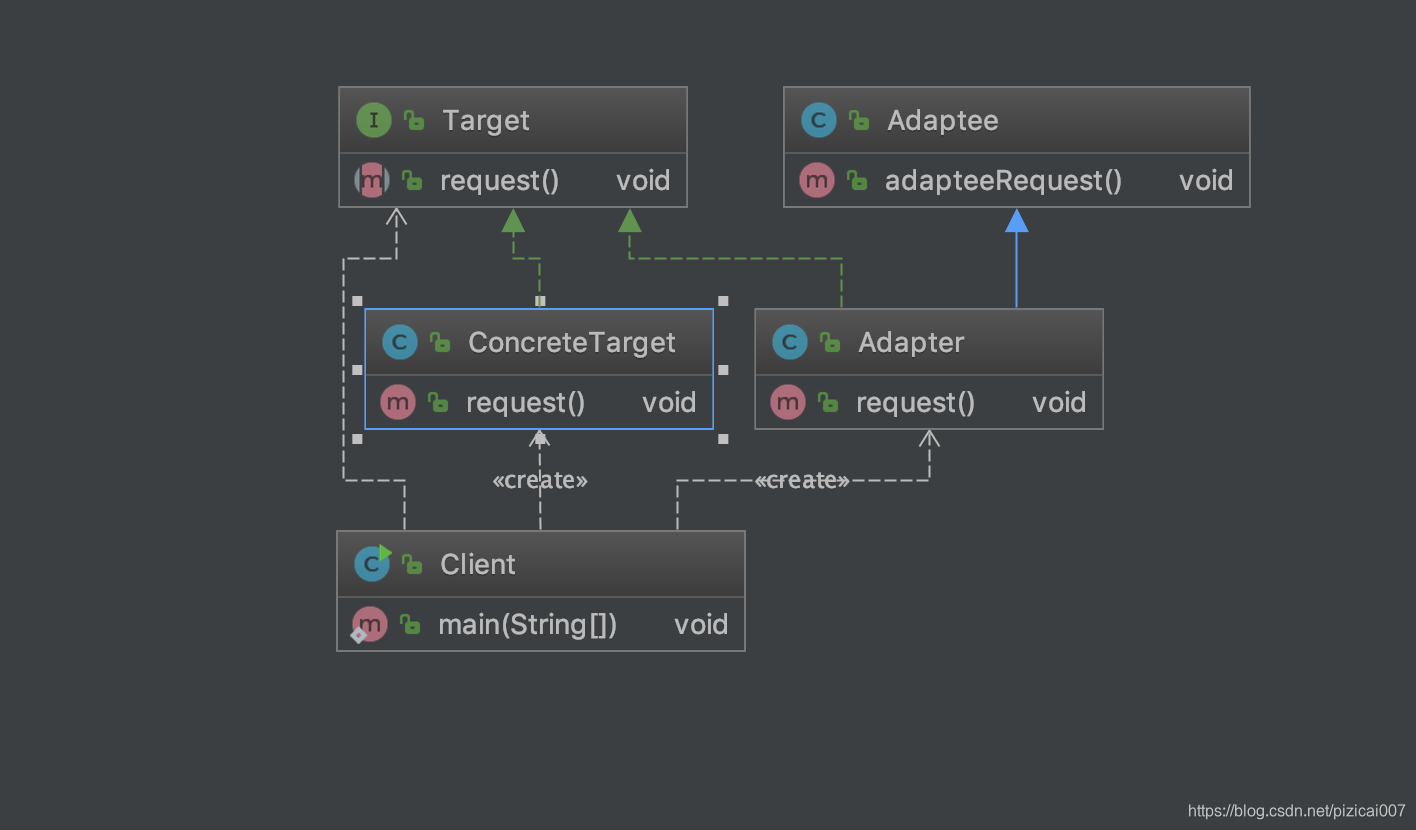Click the public lock icon next to Adapter title
The image size is (1416, 830).
[830, 343]
